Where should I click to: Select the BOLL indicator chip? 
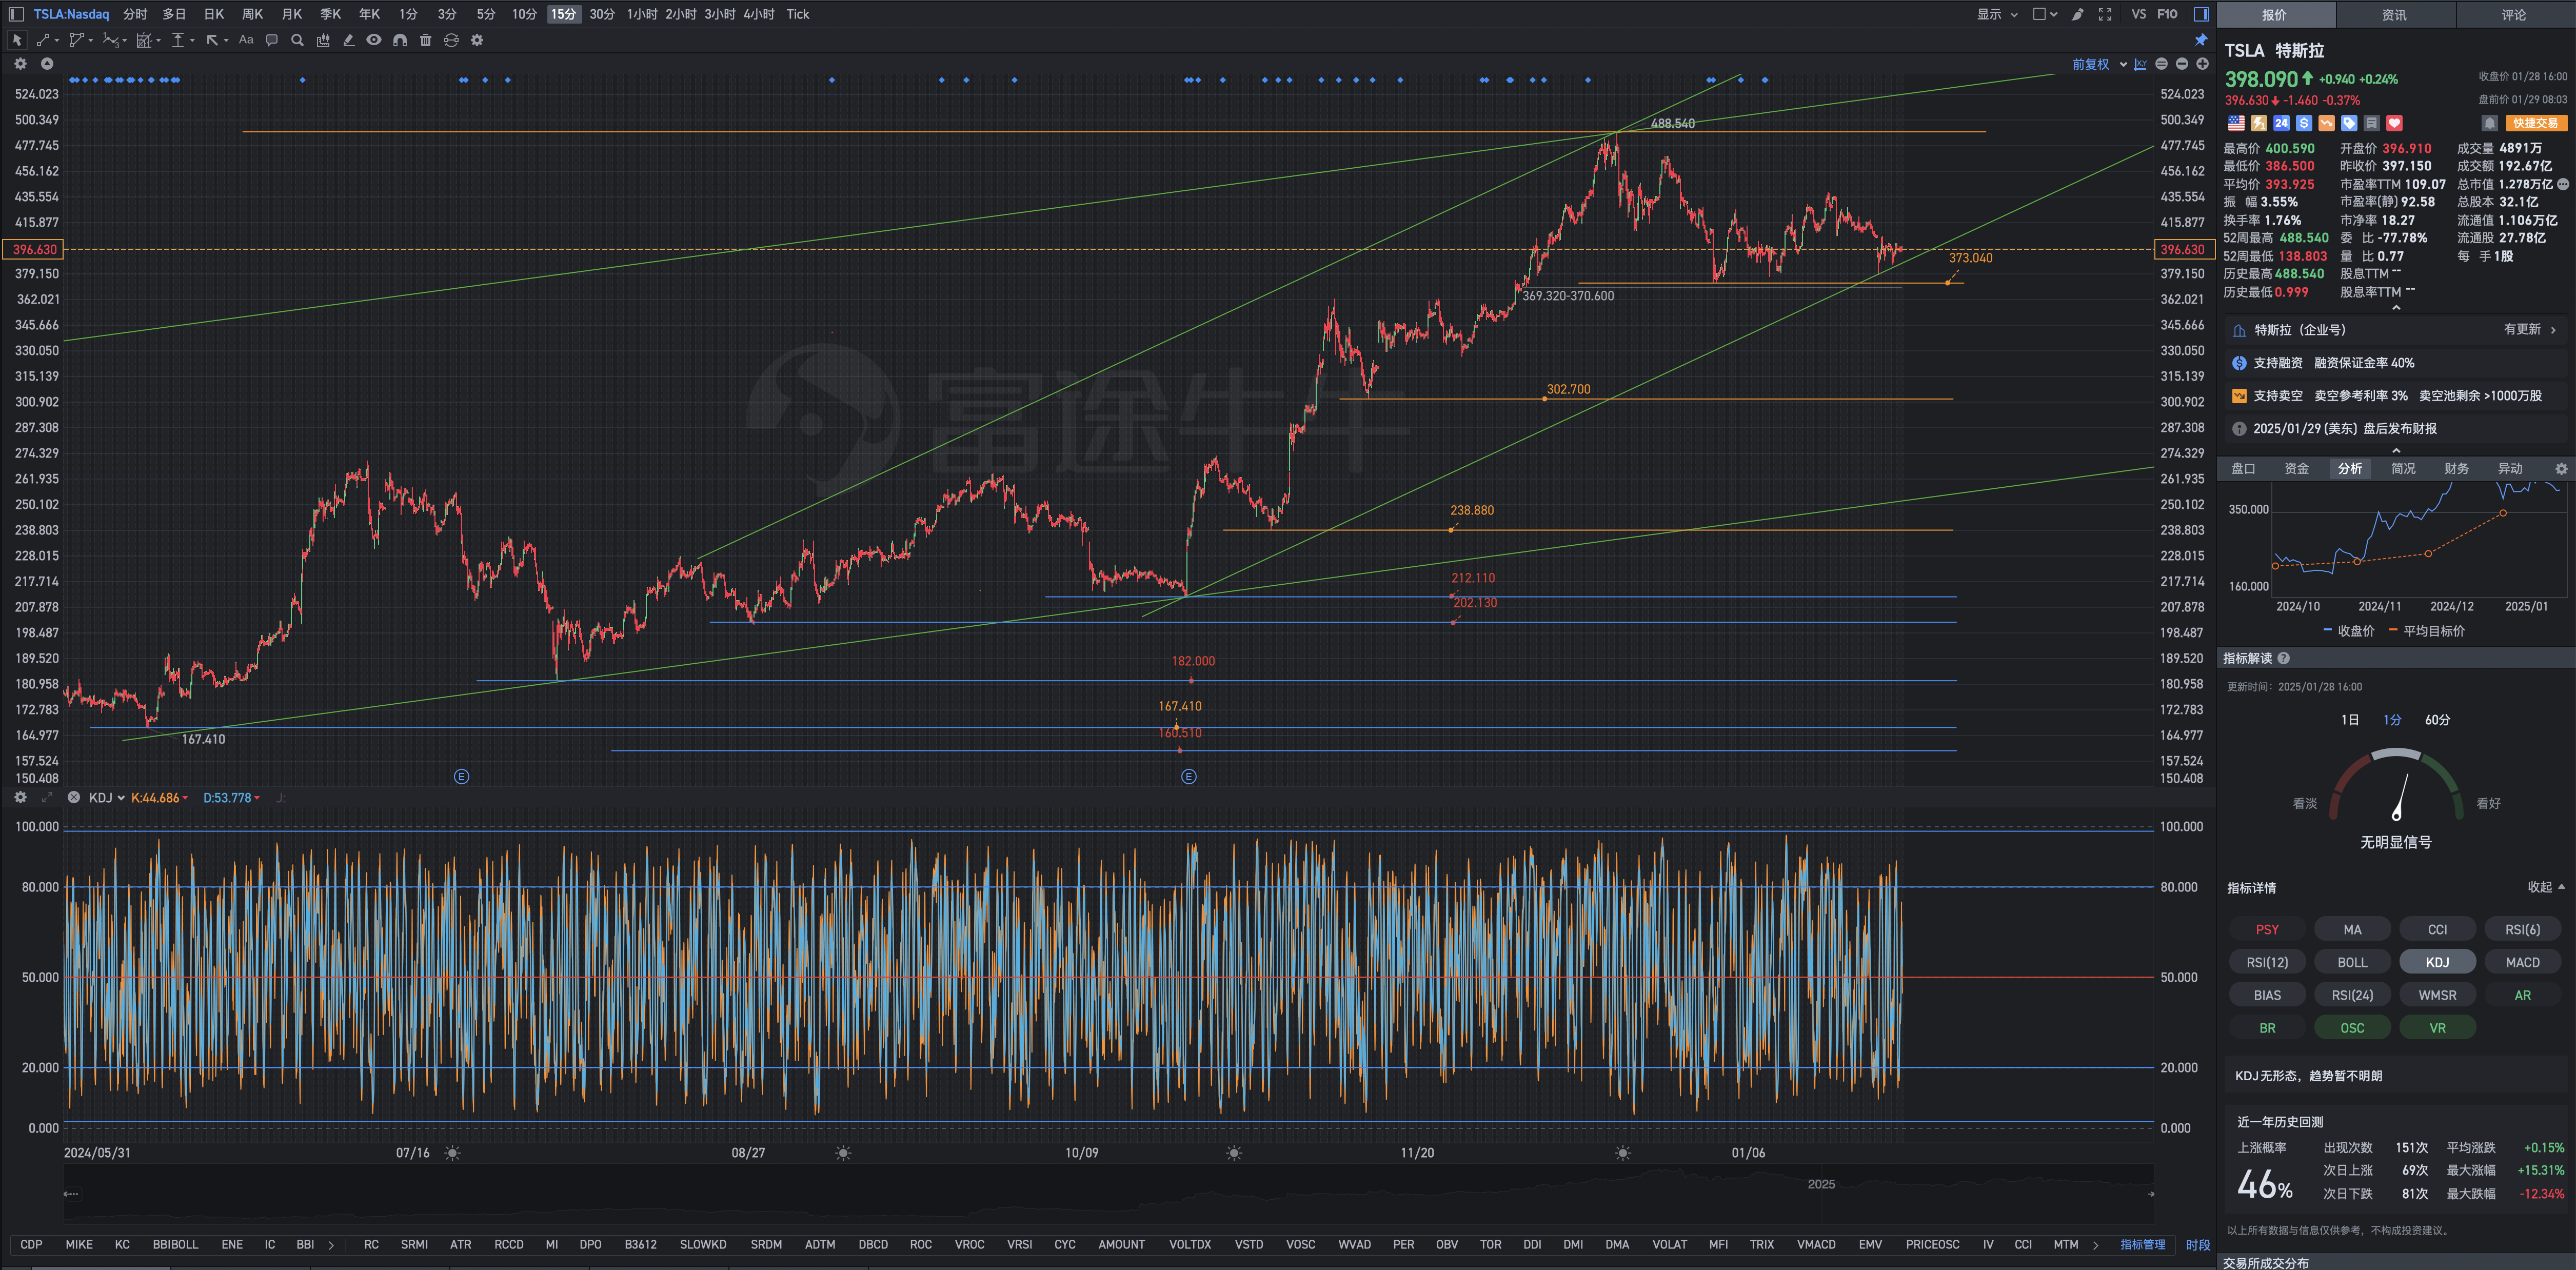point(2352,962)
